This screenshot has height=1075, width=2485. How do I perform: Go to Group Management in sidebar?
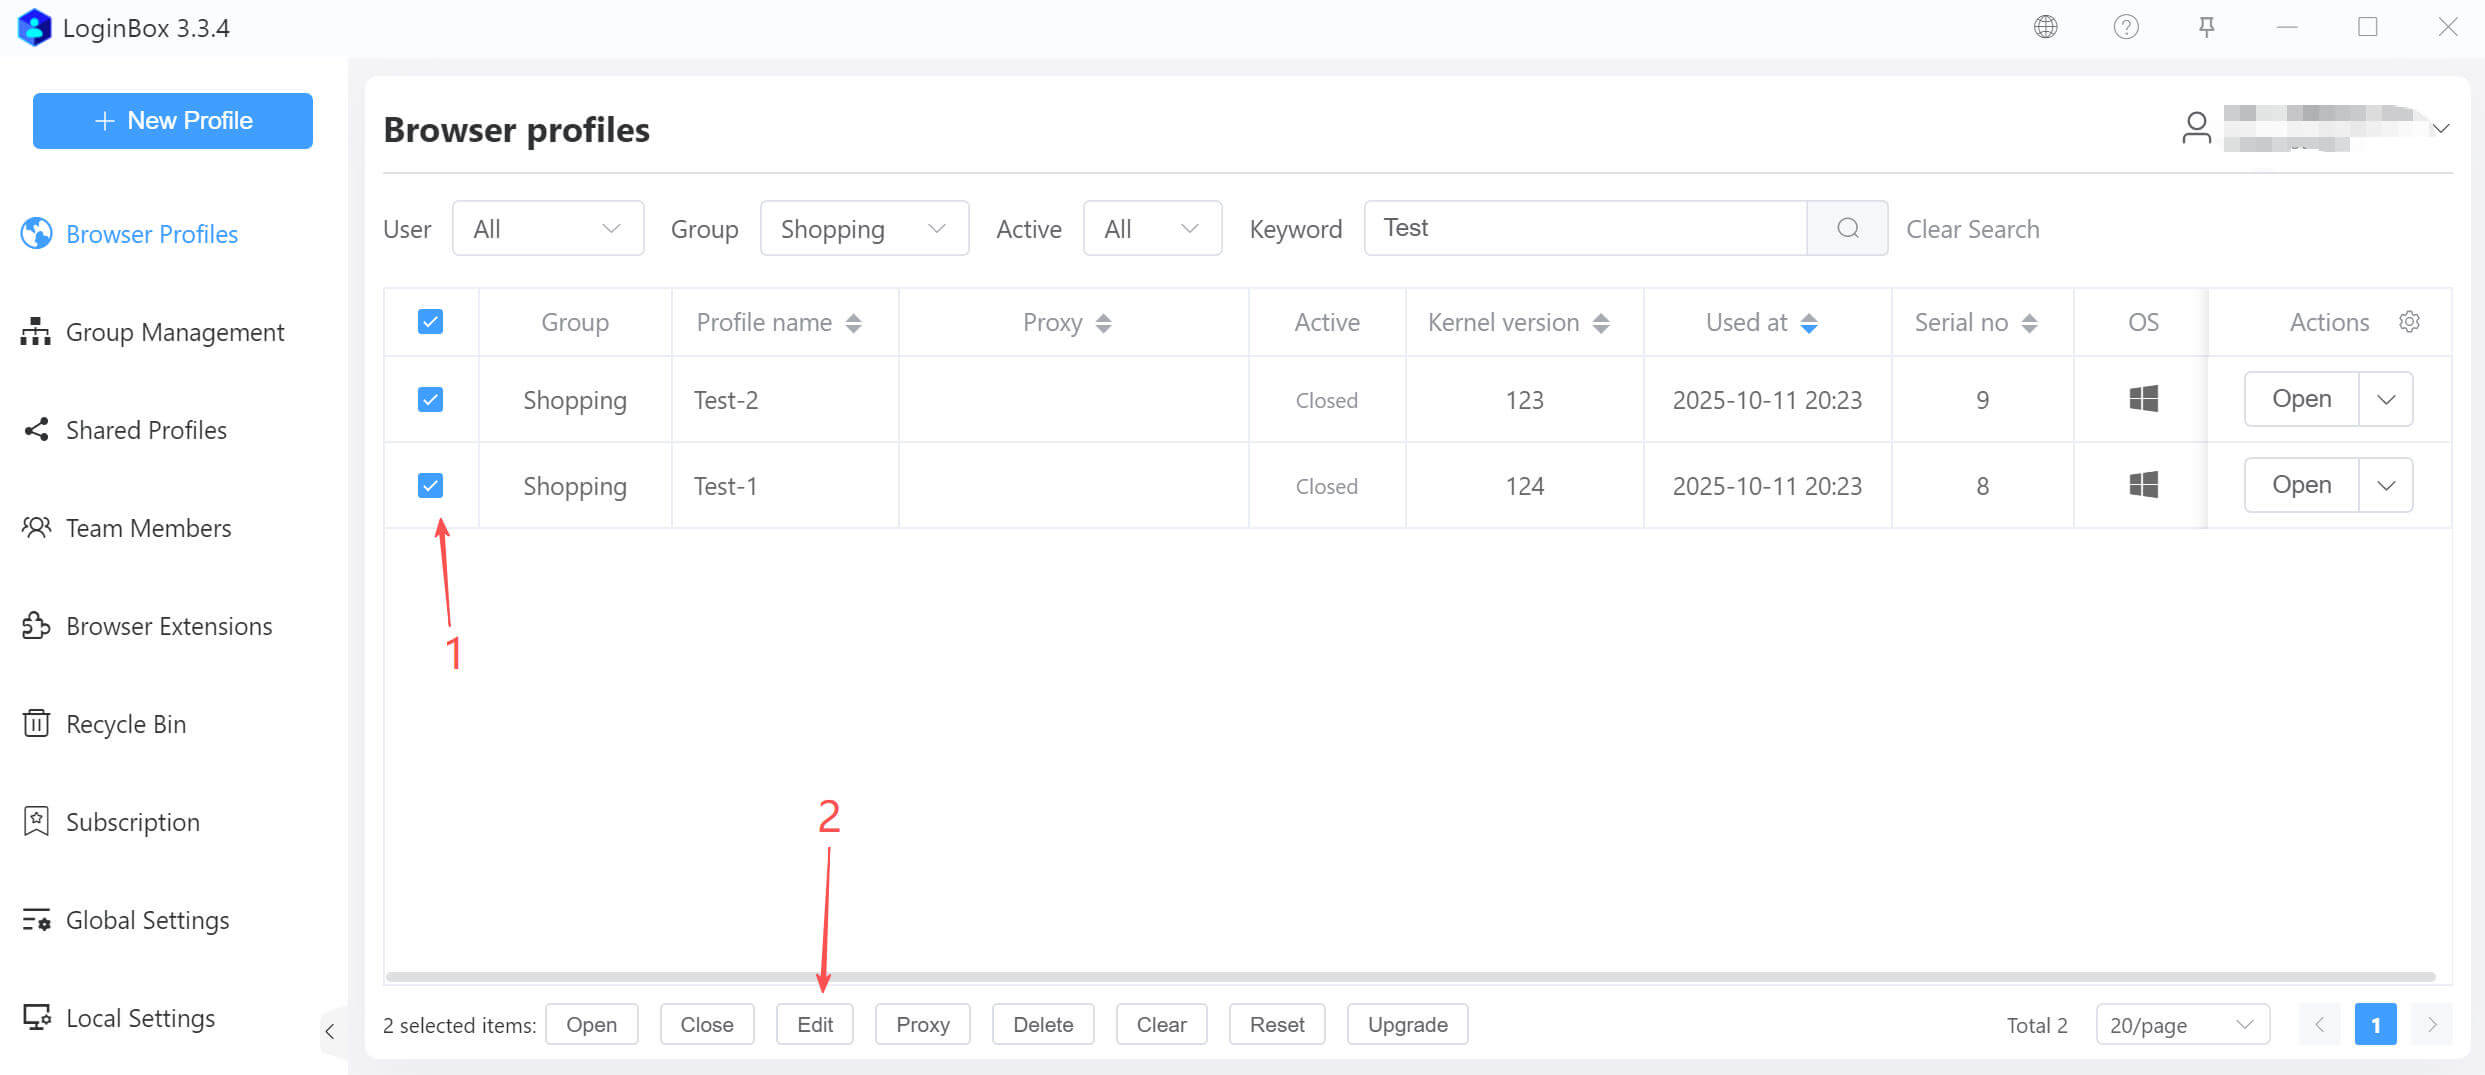point(174,332)
